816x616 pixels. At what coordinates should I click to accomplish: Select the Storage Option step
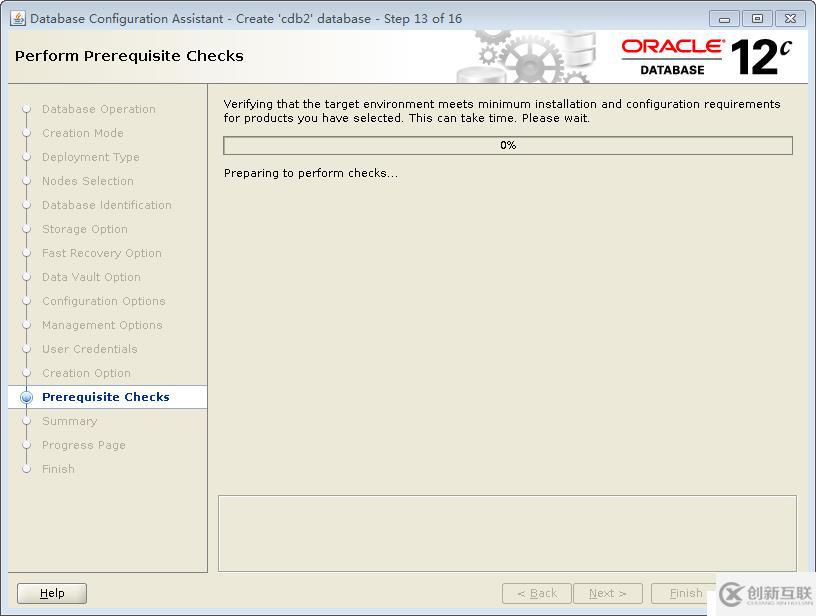click(84, 229)
